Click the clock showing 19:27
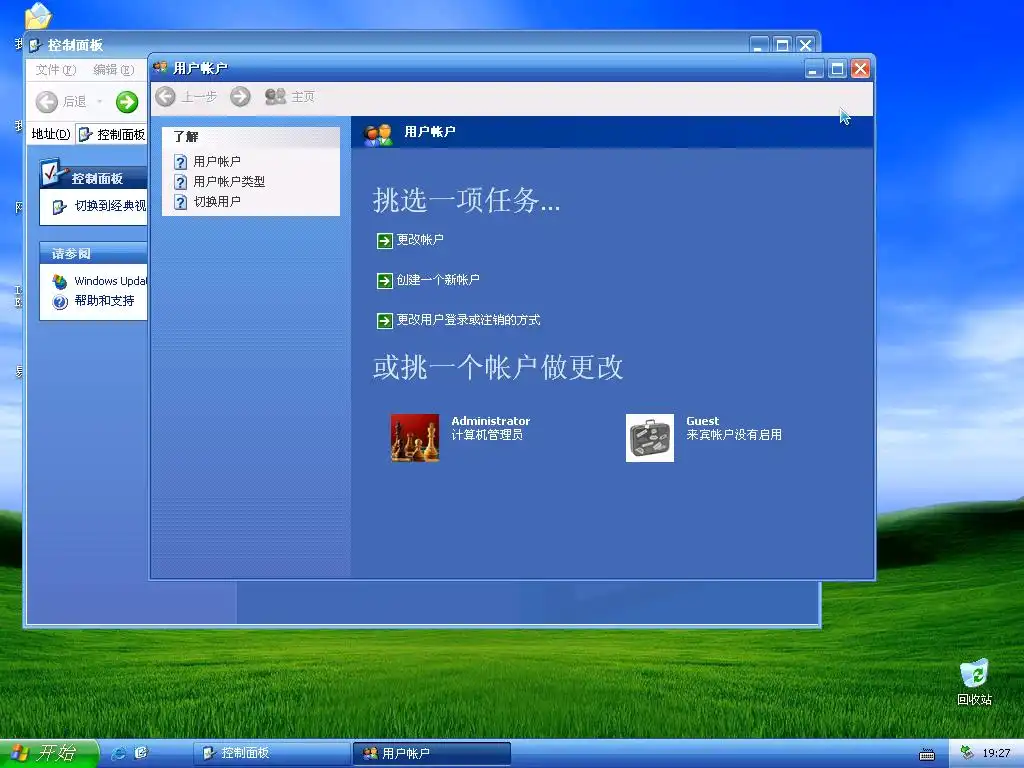Screen dimensions: 1024x768 (997, 753)
